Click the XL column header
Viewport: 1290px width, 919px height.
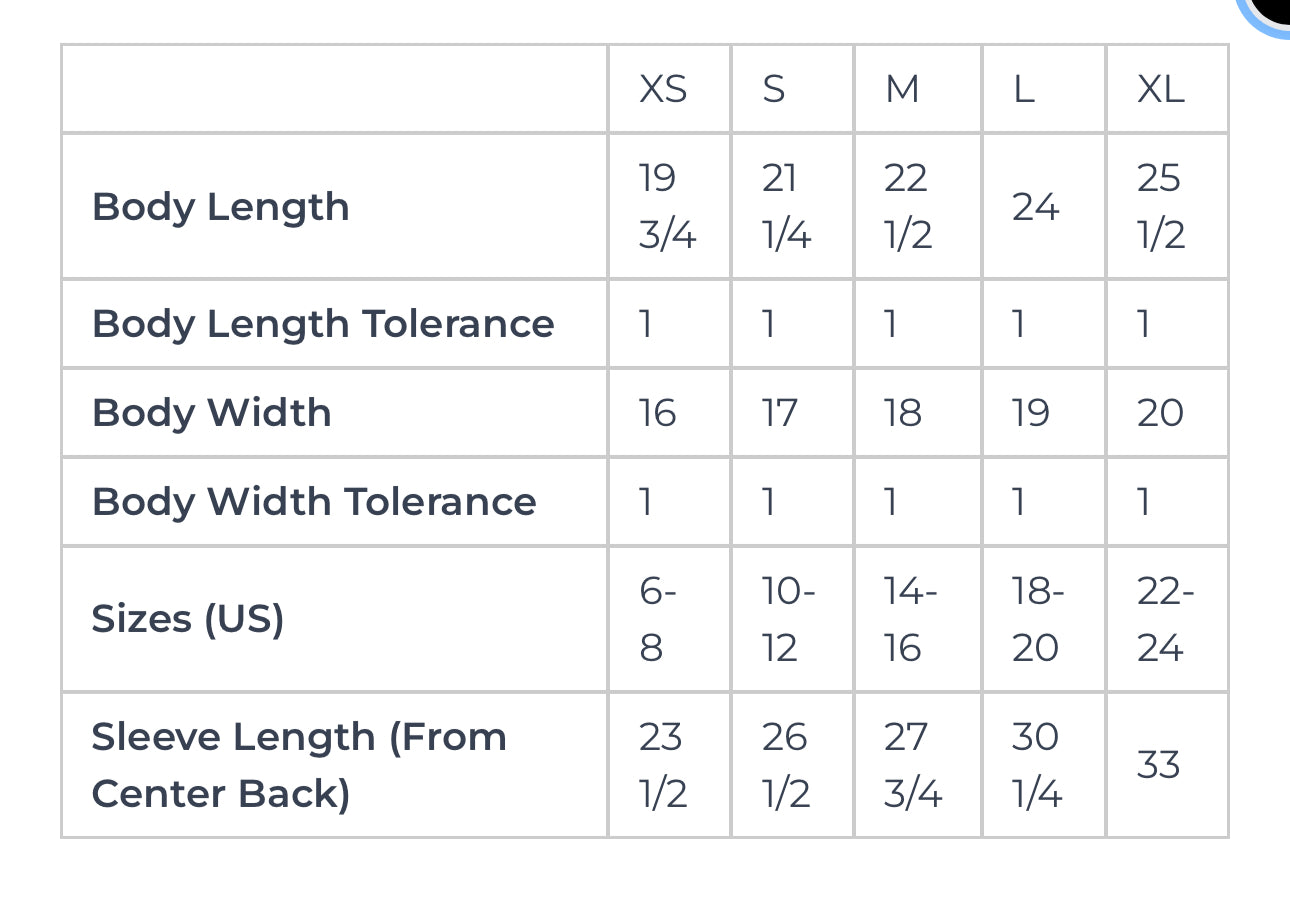tap(1160, 90)
